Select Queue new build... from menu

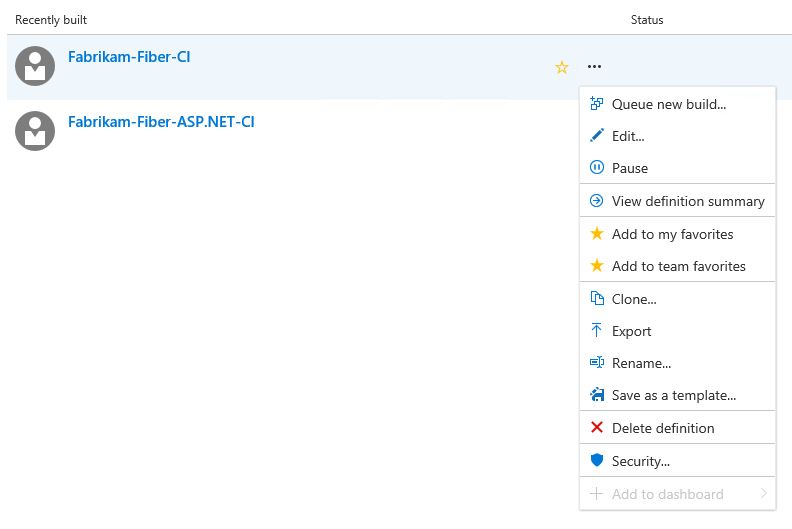677,104
